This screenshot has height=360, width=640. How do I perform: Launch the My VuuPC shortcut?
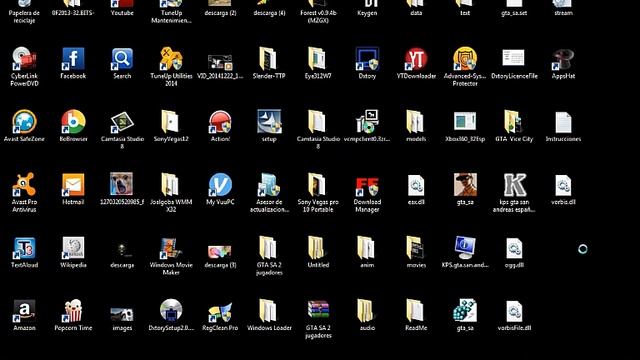220,185
